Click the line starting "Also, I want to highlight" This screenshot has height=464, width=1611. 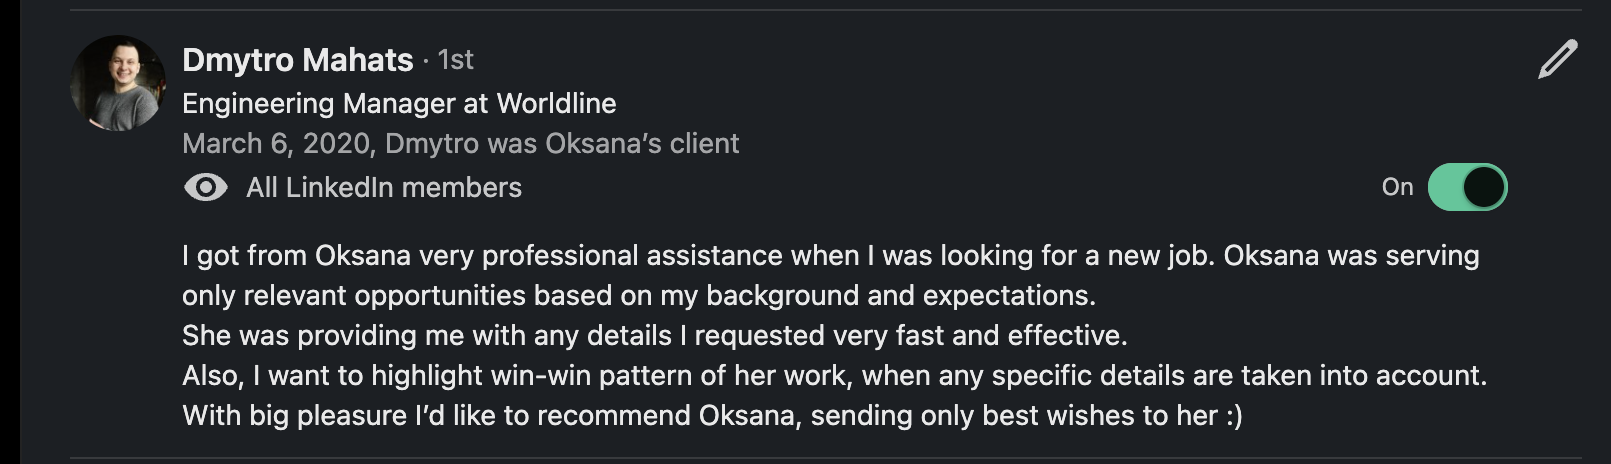tap(834, 376)
